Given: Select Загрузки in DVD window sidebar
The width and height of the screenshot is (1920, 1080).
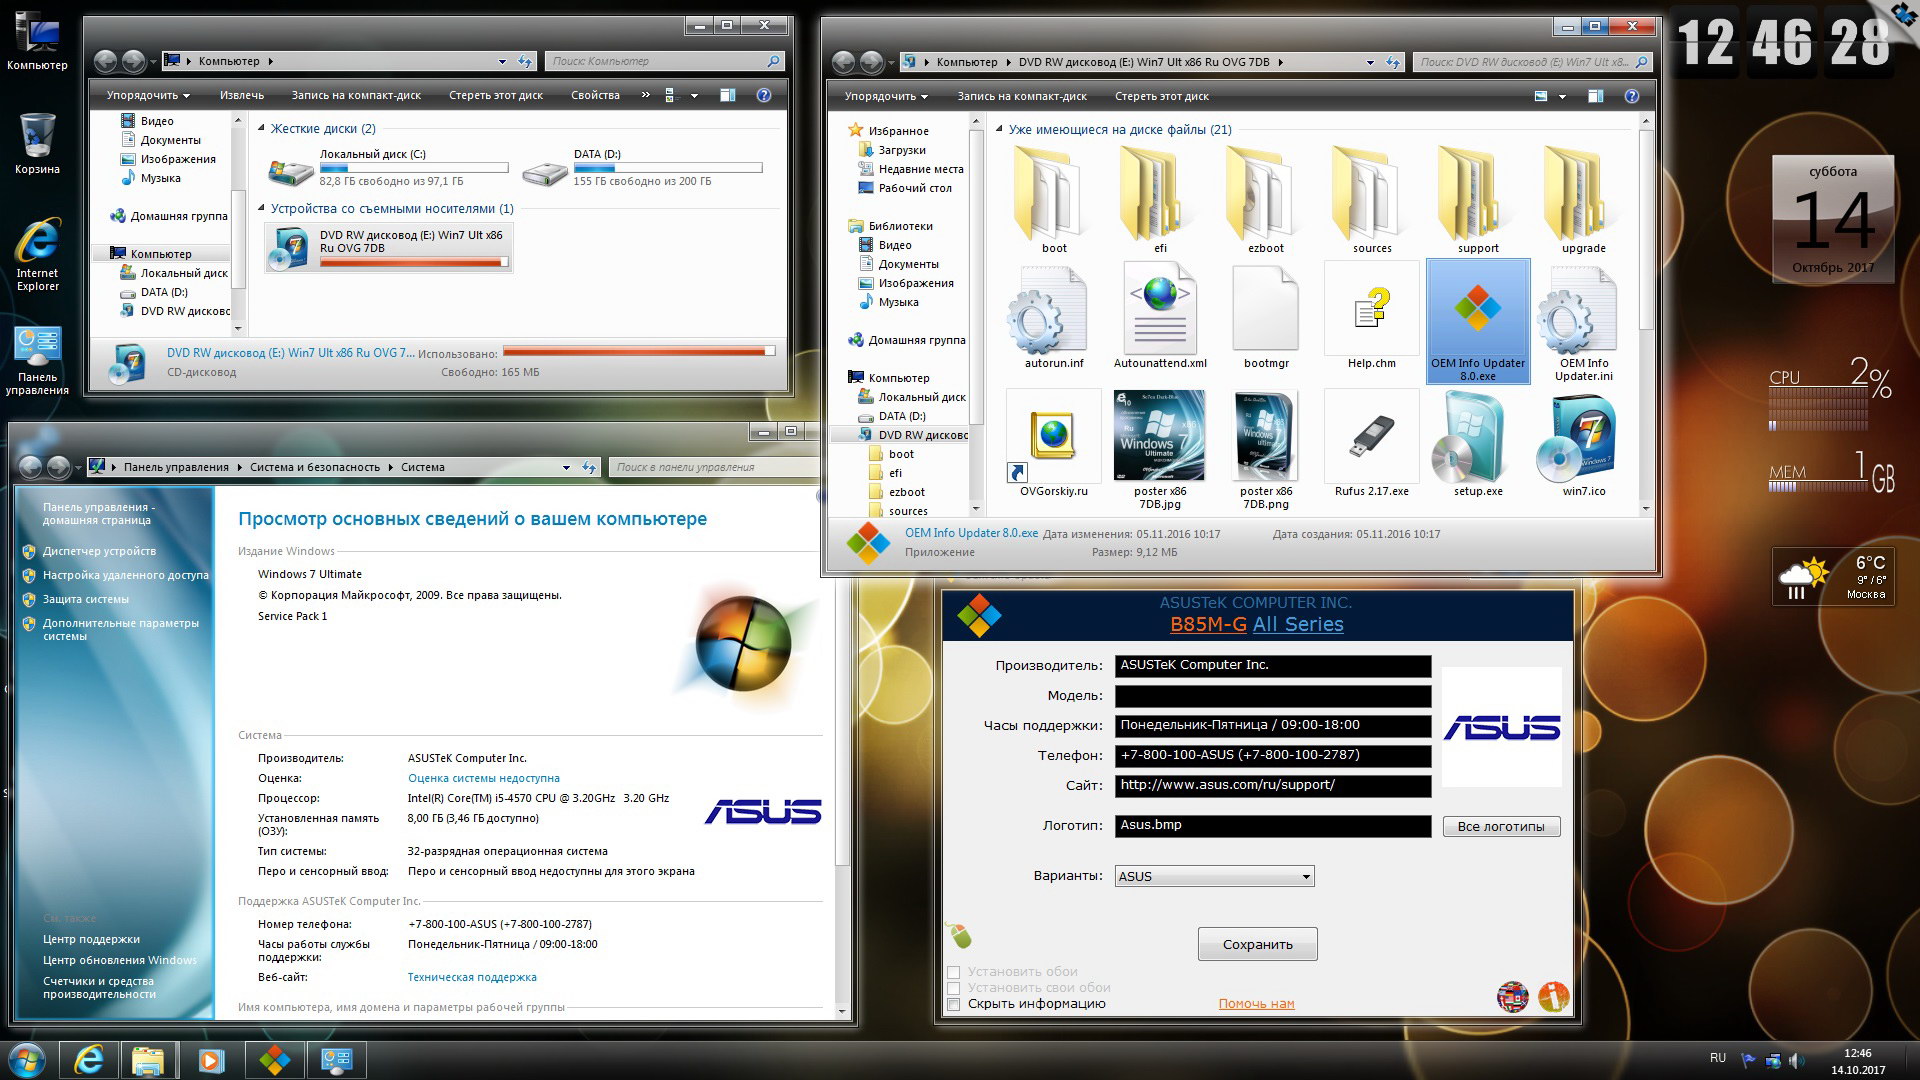Looking at the screenshot, I should point(902,150).
